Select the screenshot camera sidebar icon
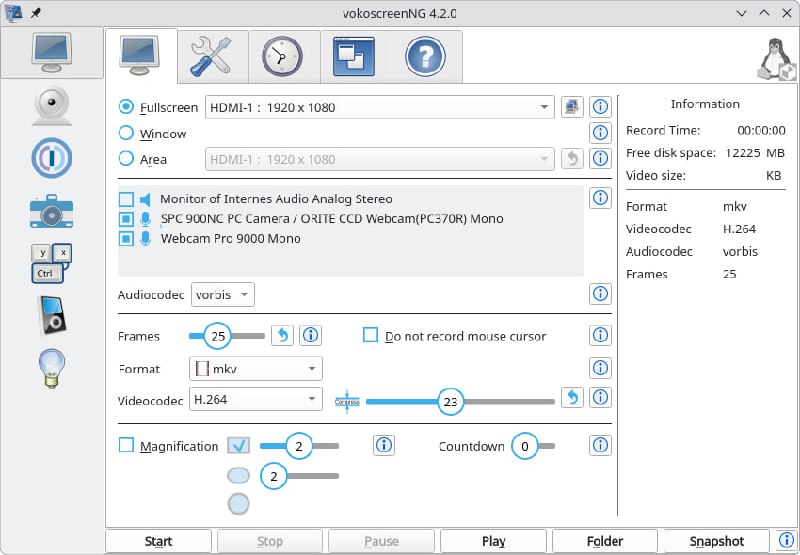Screen dimensions: 800x555 coord(51,211)
